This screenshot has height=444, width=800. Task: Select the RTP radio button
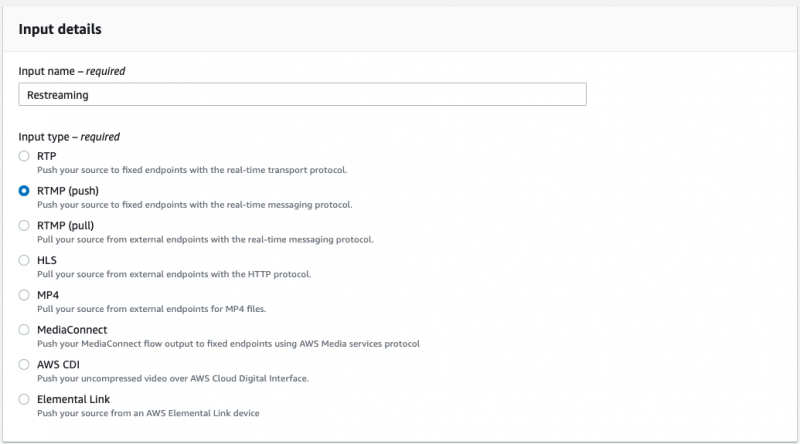24,156
